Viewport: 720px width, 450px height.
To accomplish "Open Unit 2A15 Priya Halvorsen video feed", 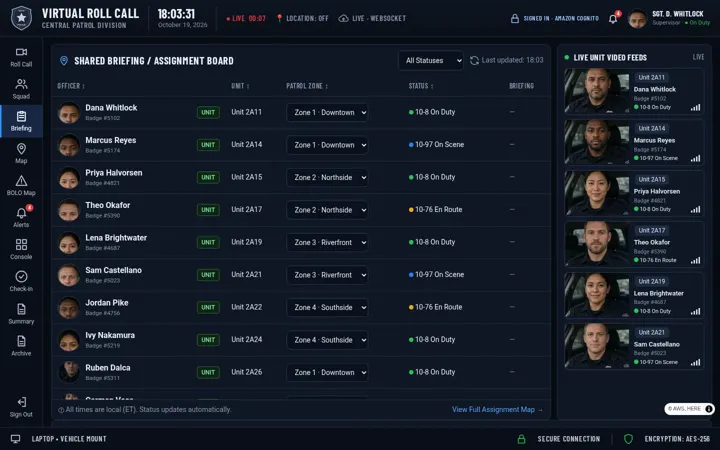I will click(634, 193).
